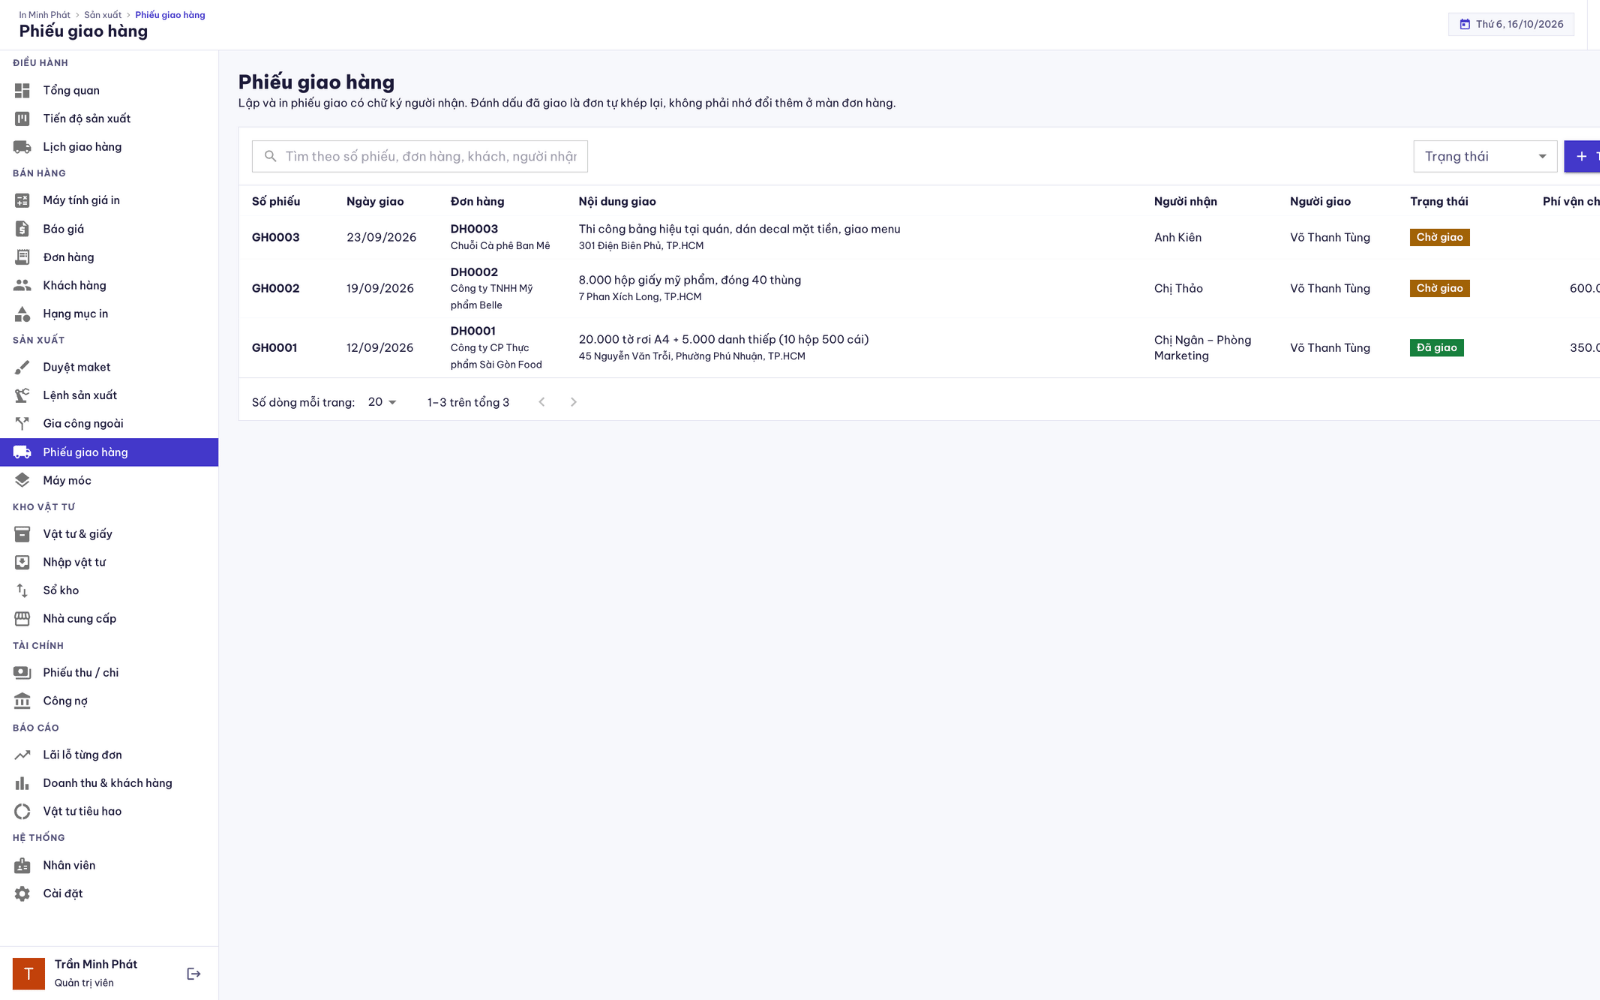
Task: Open the Trạng thái filter dropdown
Action: (1485, 156)
